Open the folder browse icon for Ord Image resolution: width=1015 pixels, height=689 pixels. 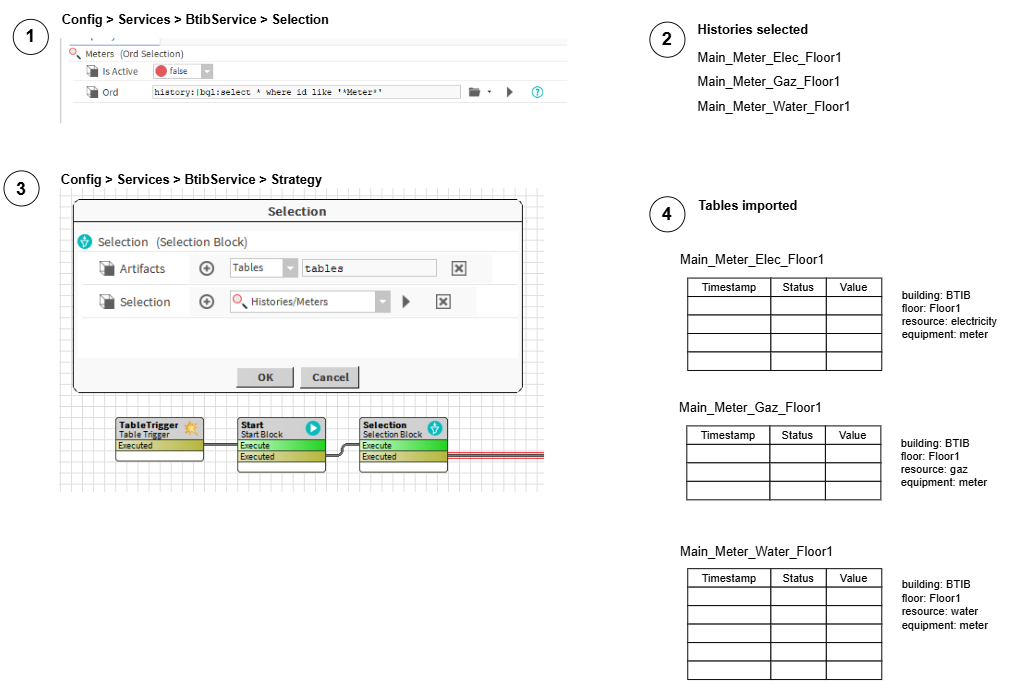click(476, 92)
